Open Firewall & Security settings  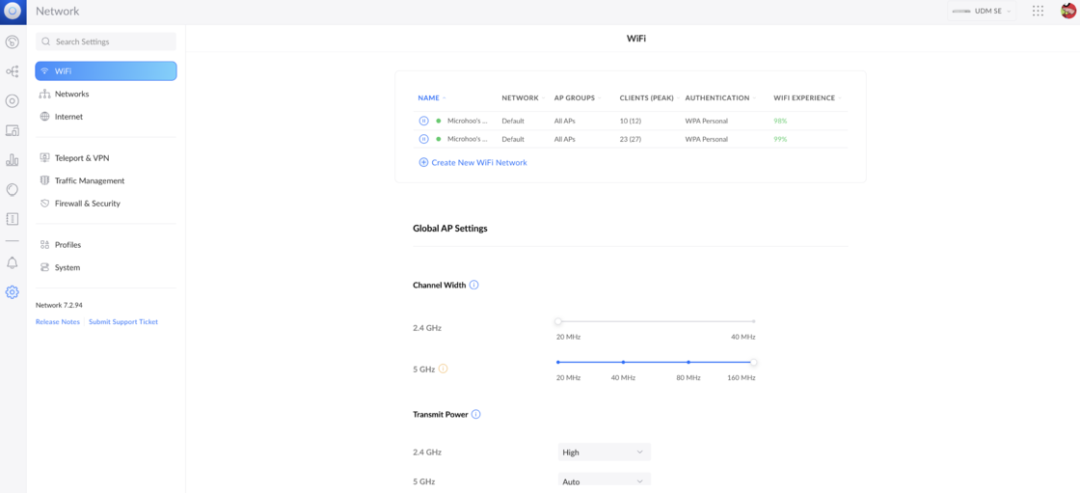(x=87, y=203)
